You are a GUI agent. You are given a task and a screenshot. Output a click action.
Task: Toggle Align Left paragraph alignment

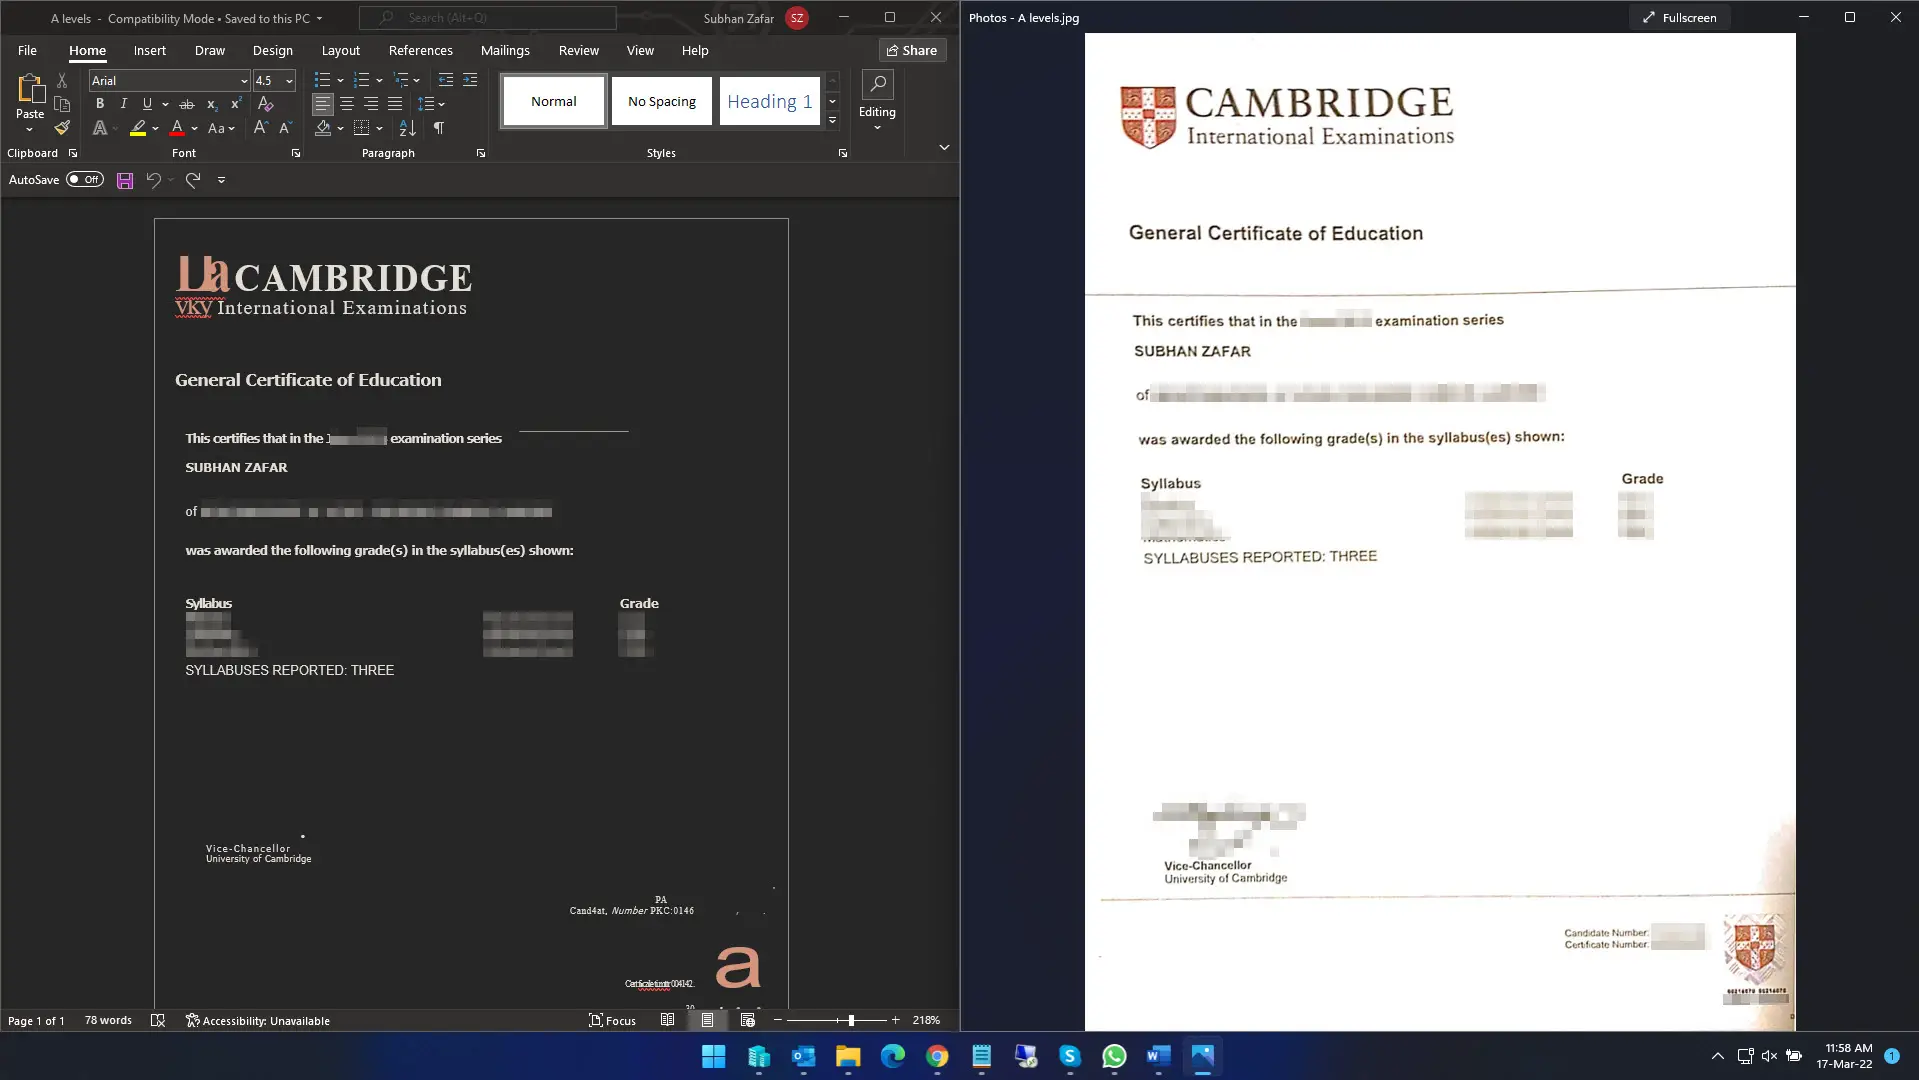322,104
